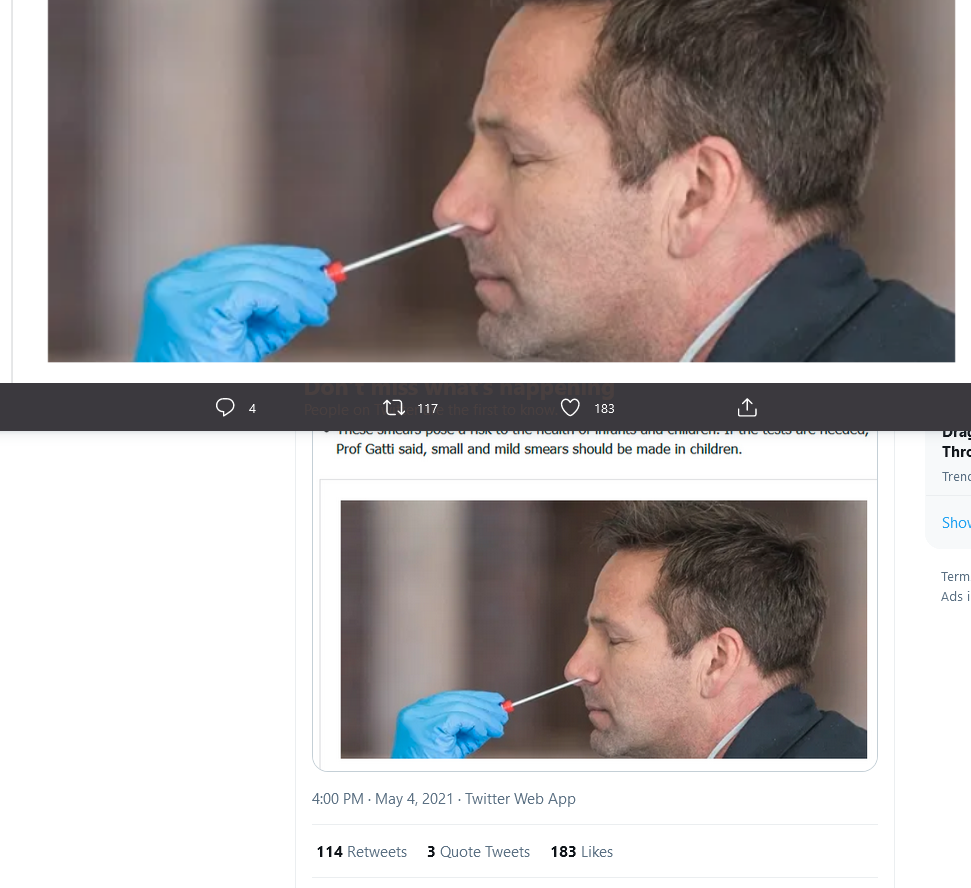View the 114 Retweets list
The width and height of the screenshot is (971, 888).
point(362,852)
